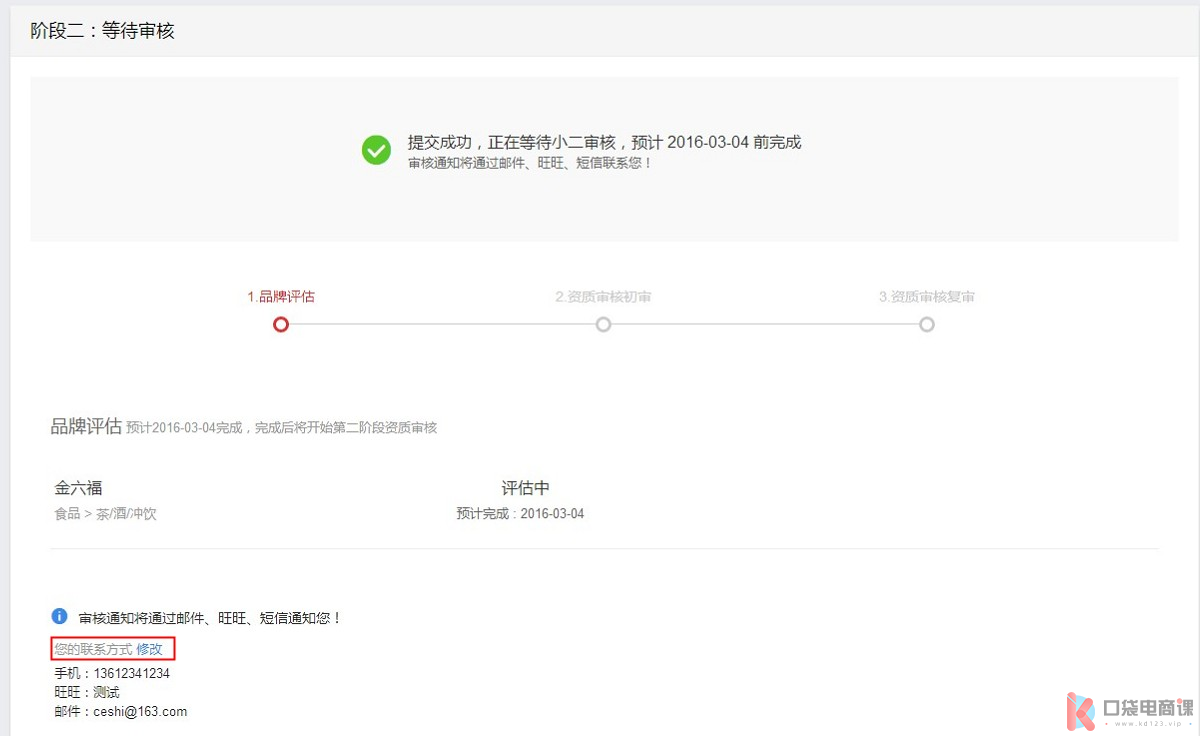This screenshot has width=1200, height=736.
Task: Click the gray step circle under 2.资质审核初审
Action: click(x=603, y=324)
